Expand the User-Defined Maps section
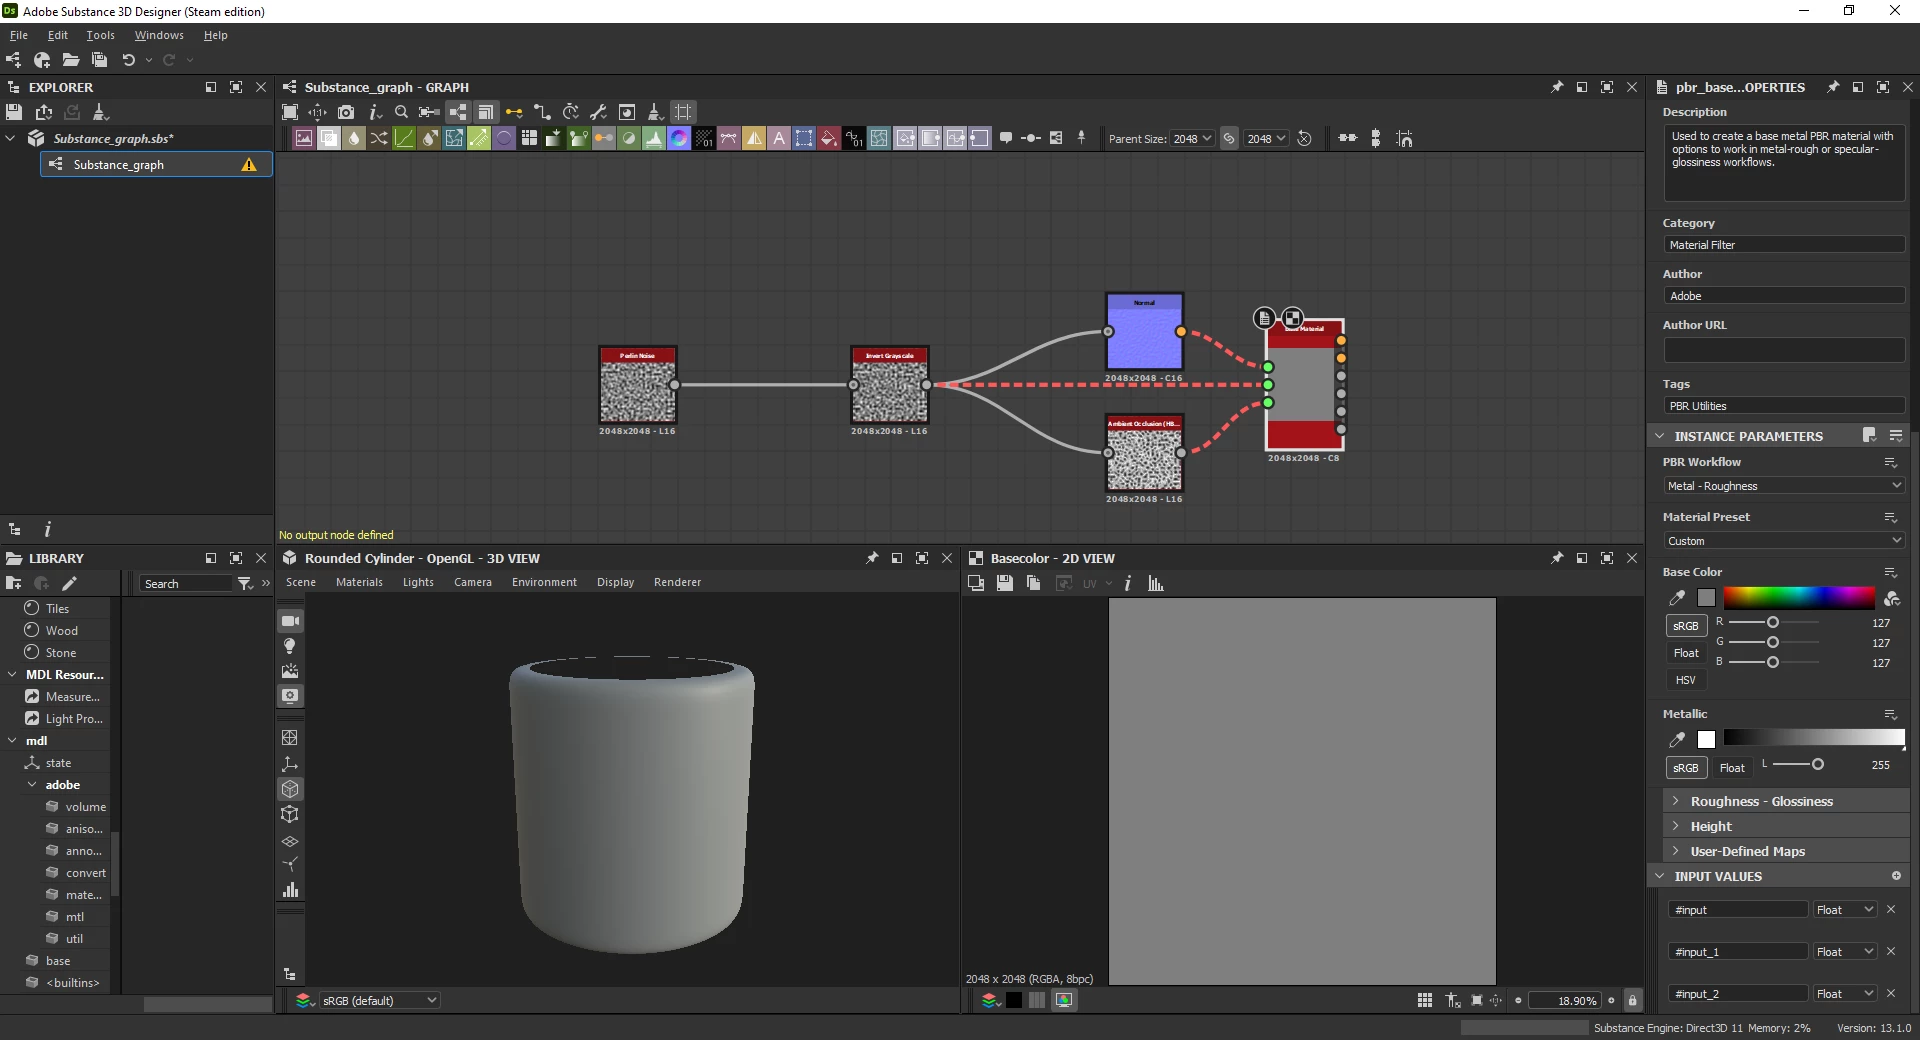This screenshot has width=1920, height=1040. tap(1784, 851)
